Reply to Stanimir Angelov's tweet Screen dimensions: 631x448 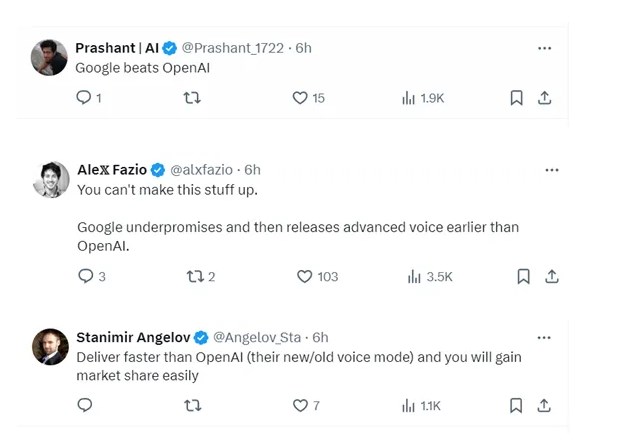point(84,405)
